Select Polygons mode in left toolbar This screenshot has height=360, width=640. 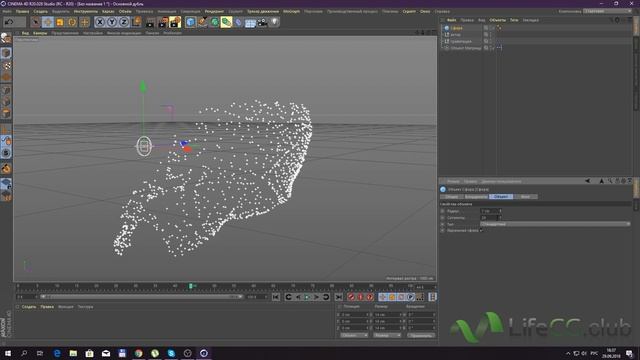point(6,113)
